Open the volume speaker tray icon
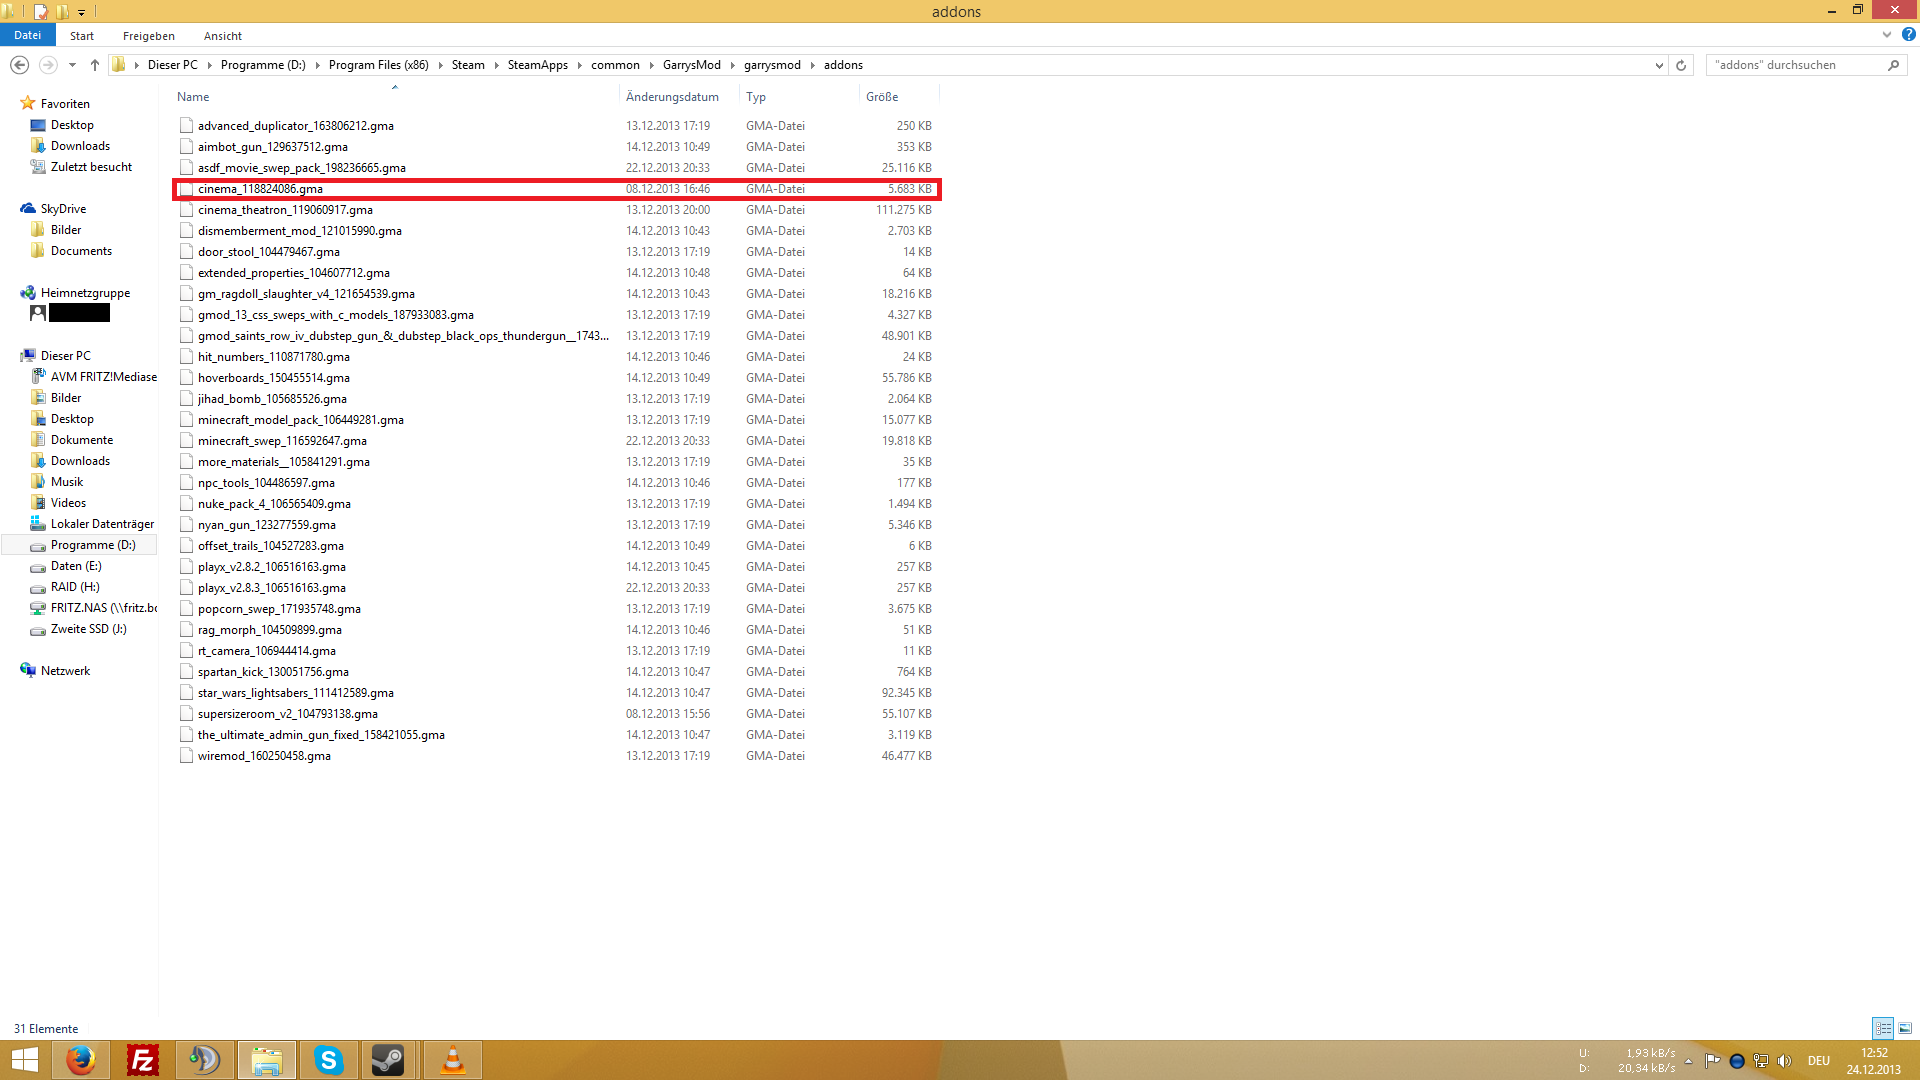 [x=1785, y=1061]
